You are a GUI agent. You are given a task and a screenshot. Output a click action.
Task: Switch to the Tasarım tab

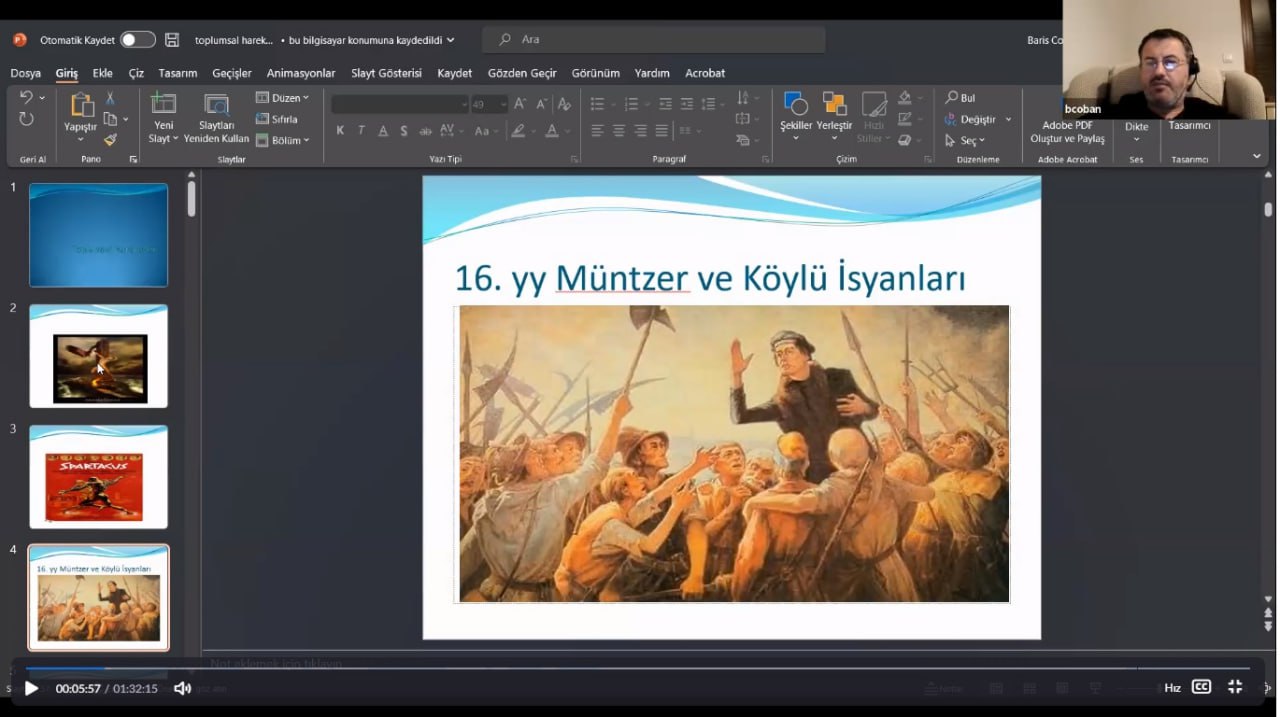click(178, 73)
